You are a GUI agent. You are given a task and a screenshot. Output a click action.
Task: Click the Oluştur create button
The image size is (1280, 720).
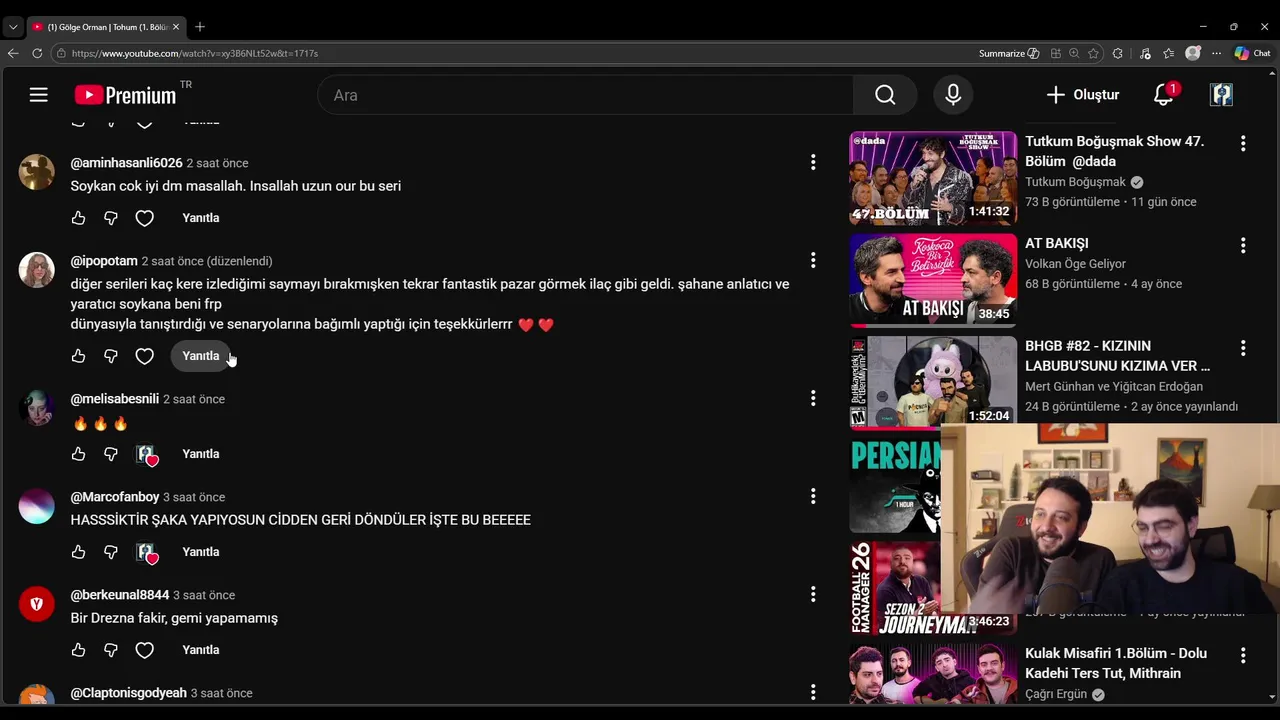tap(1083, 95)
